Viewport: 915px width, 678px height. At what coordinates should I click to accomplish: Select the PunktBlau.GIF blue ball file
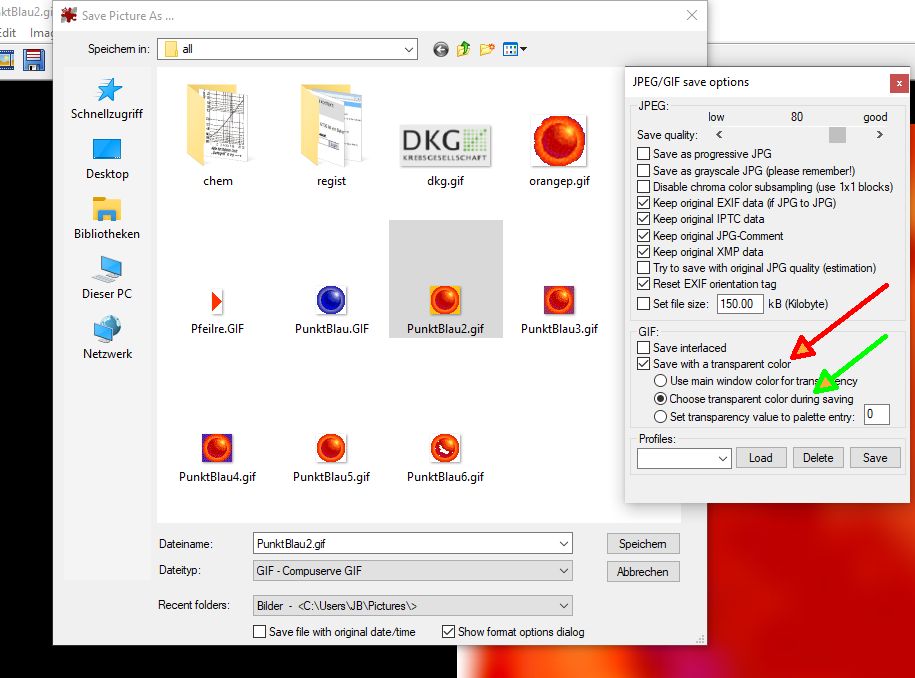coord(331,311)
